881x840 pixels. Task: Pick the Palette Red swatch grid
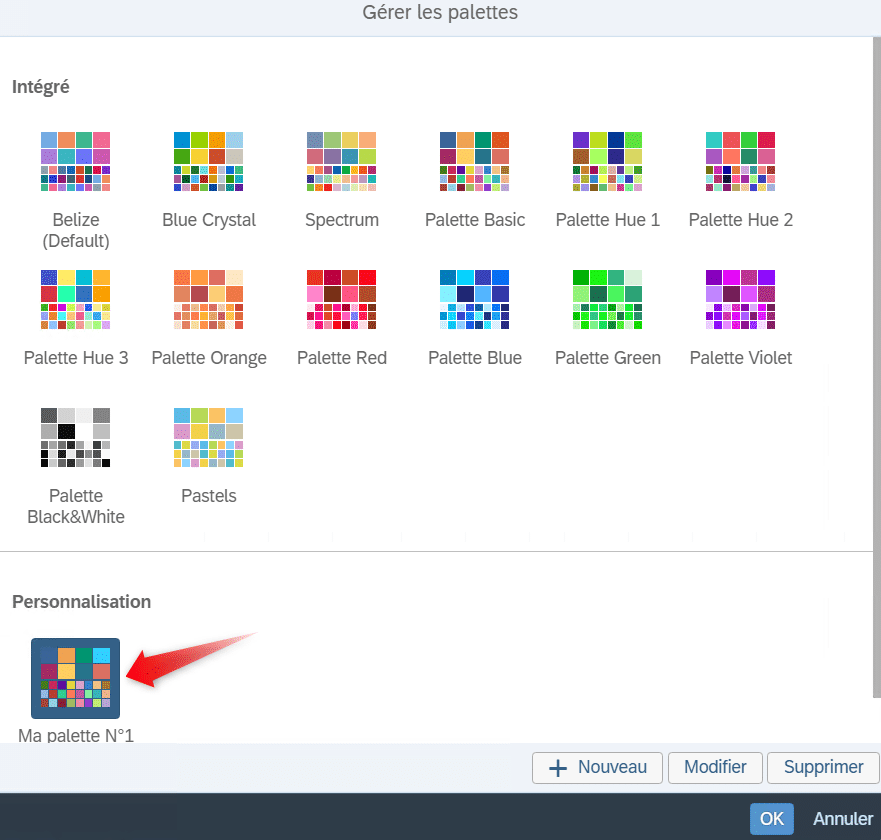coord(342,299)
